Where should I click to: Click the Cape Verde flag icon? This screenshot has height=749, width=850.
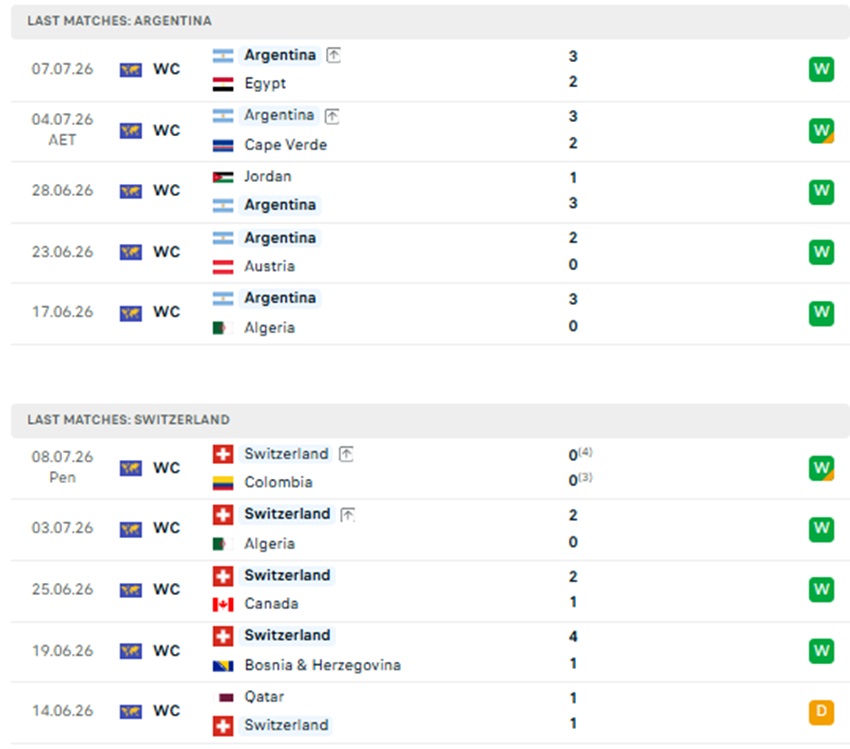[223, 145]
